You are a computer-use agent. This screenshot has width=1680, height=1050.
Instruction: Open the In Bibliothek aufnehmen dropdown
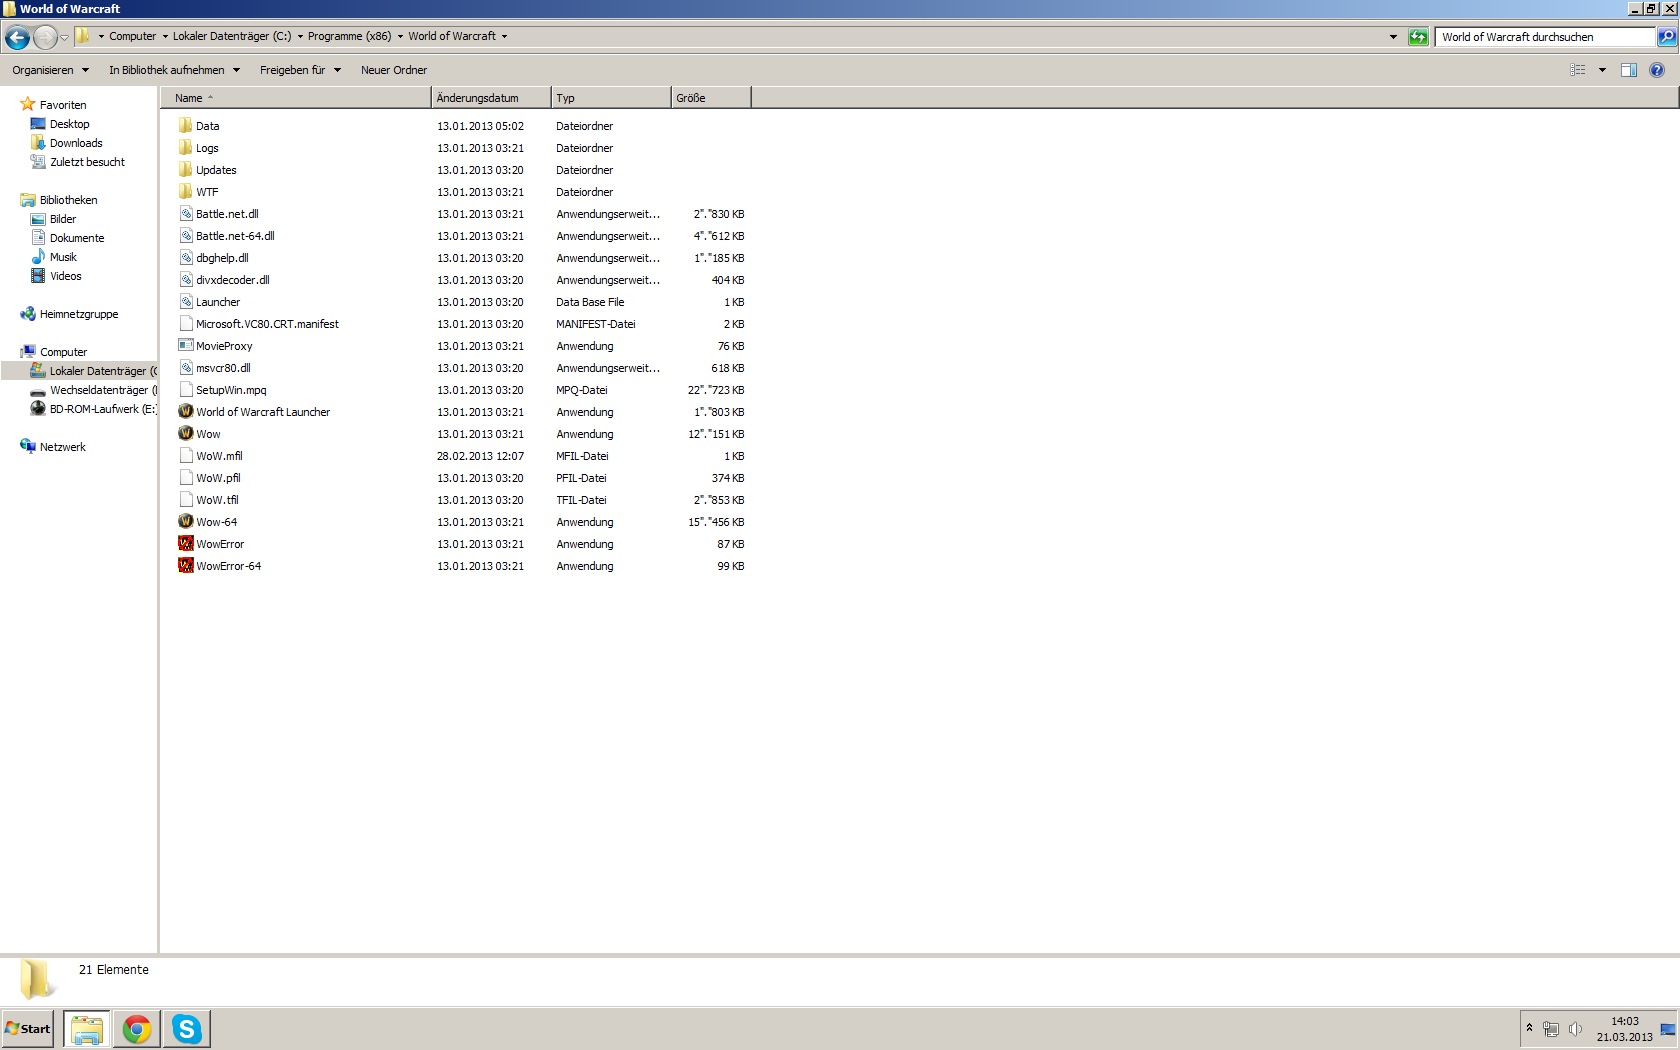click(175, 70)
